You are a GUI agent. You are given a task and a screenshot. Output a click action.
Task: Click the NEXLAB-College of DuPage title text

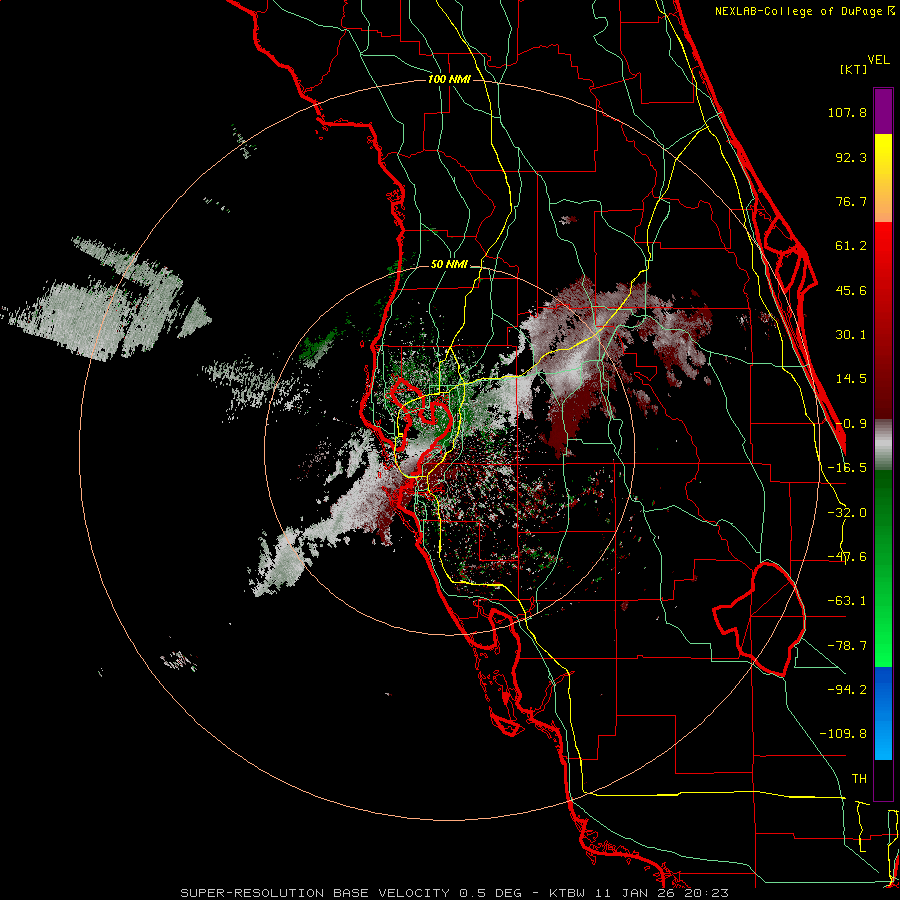[x=804, y=11]
